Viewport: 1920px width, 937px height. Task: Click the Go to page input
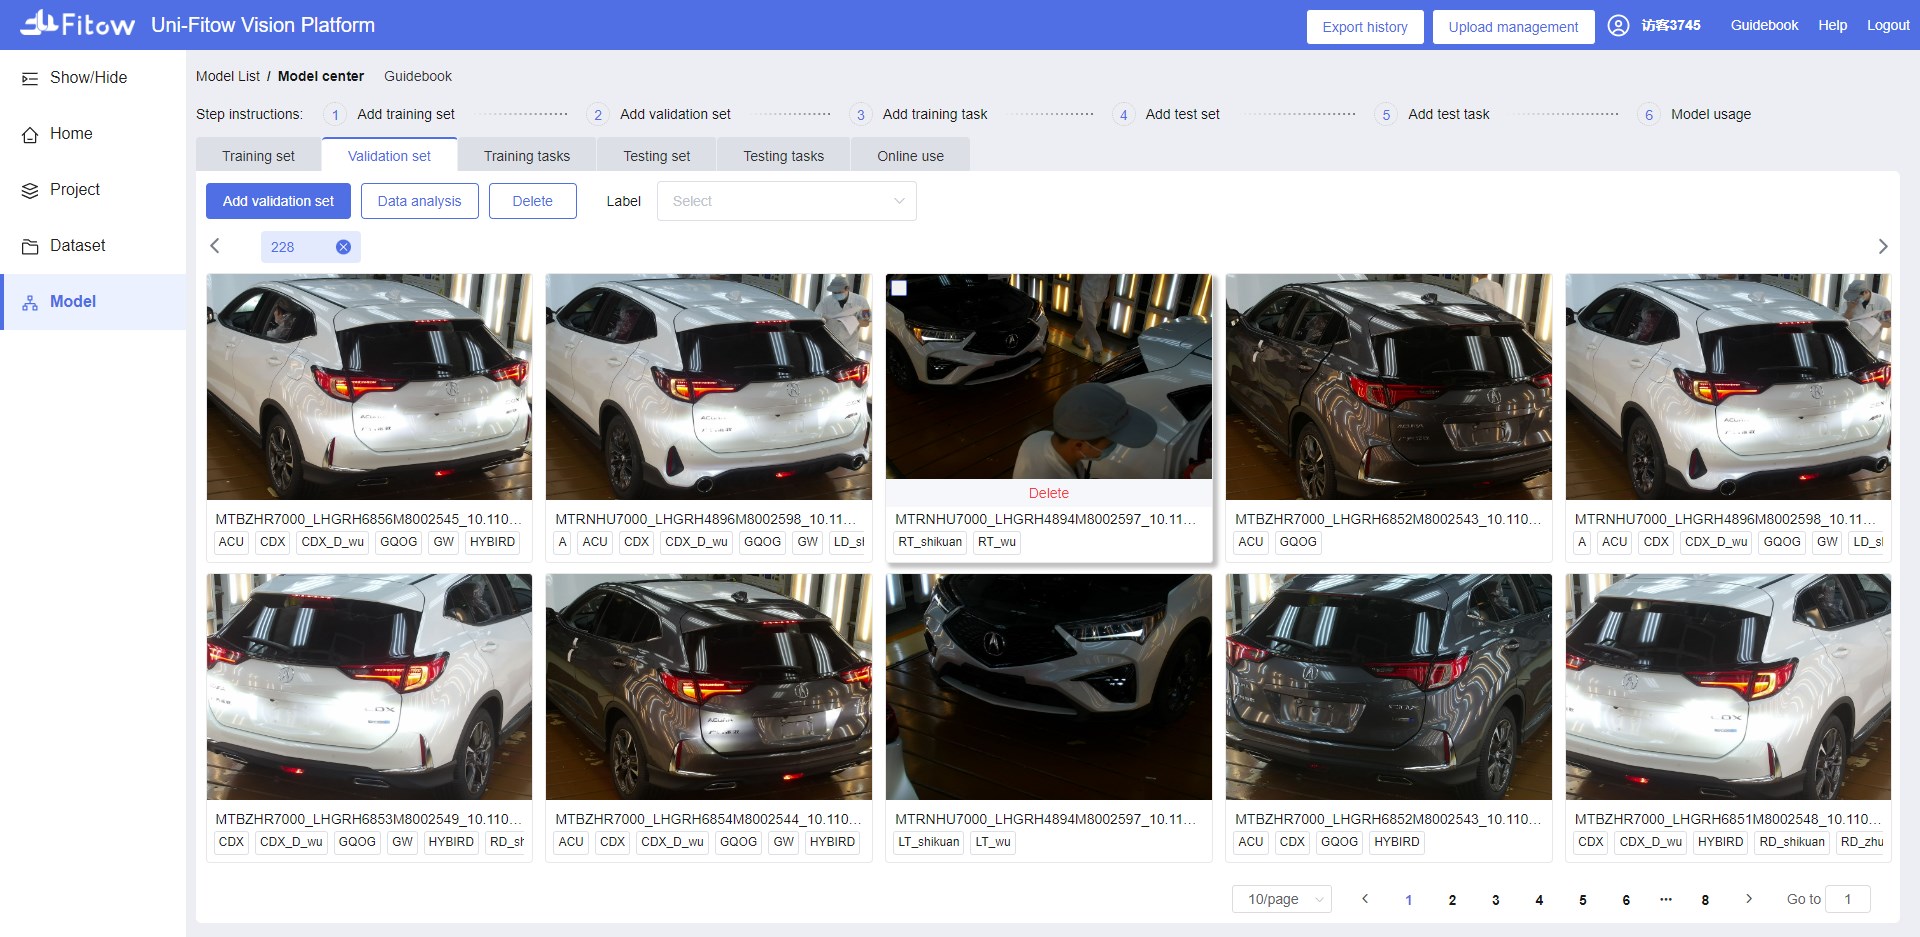[x=1847, y=899]
